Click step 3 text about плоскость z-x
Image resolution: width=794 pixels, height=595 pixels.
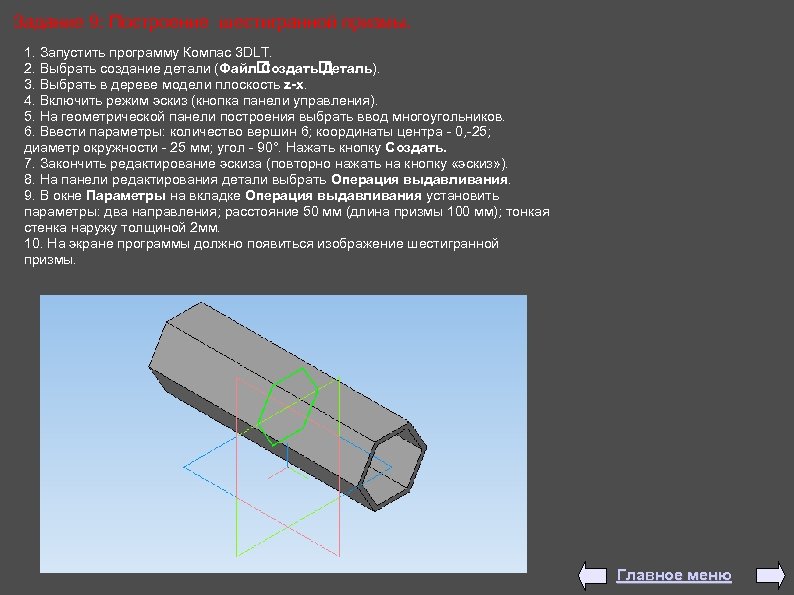165,84
